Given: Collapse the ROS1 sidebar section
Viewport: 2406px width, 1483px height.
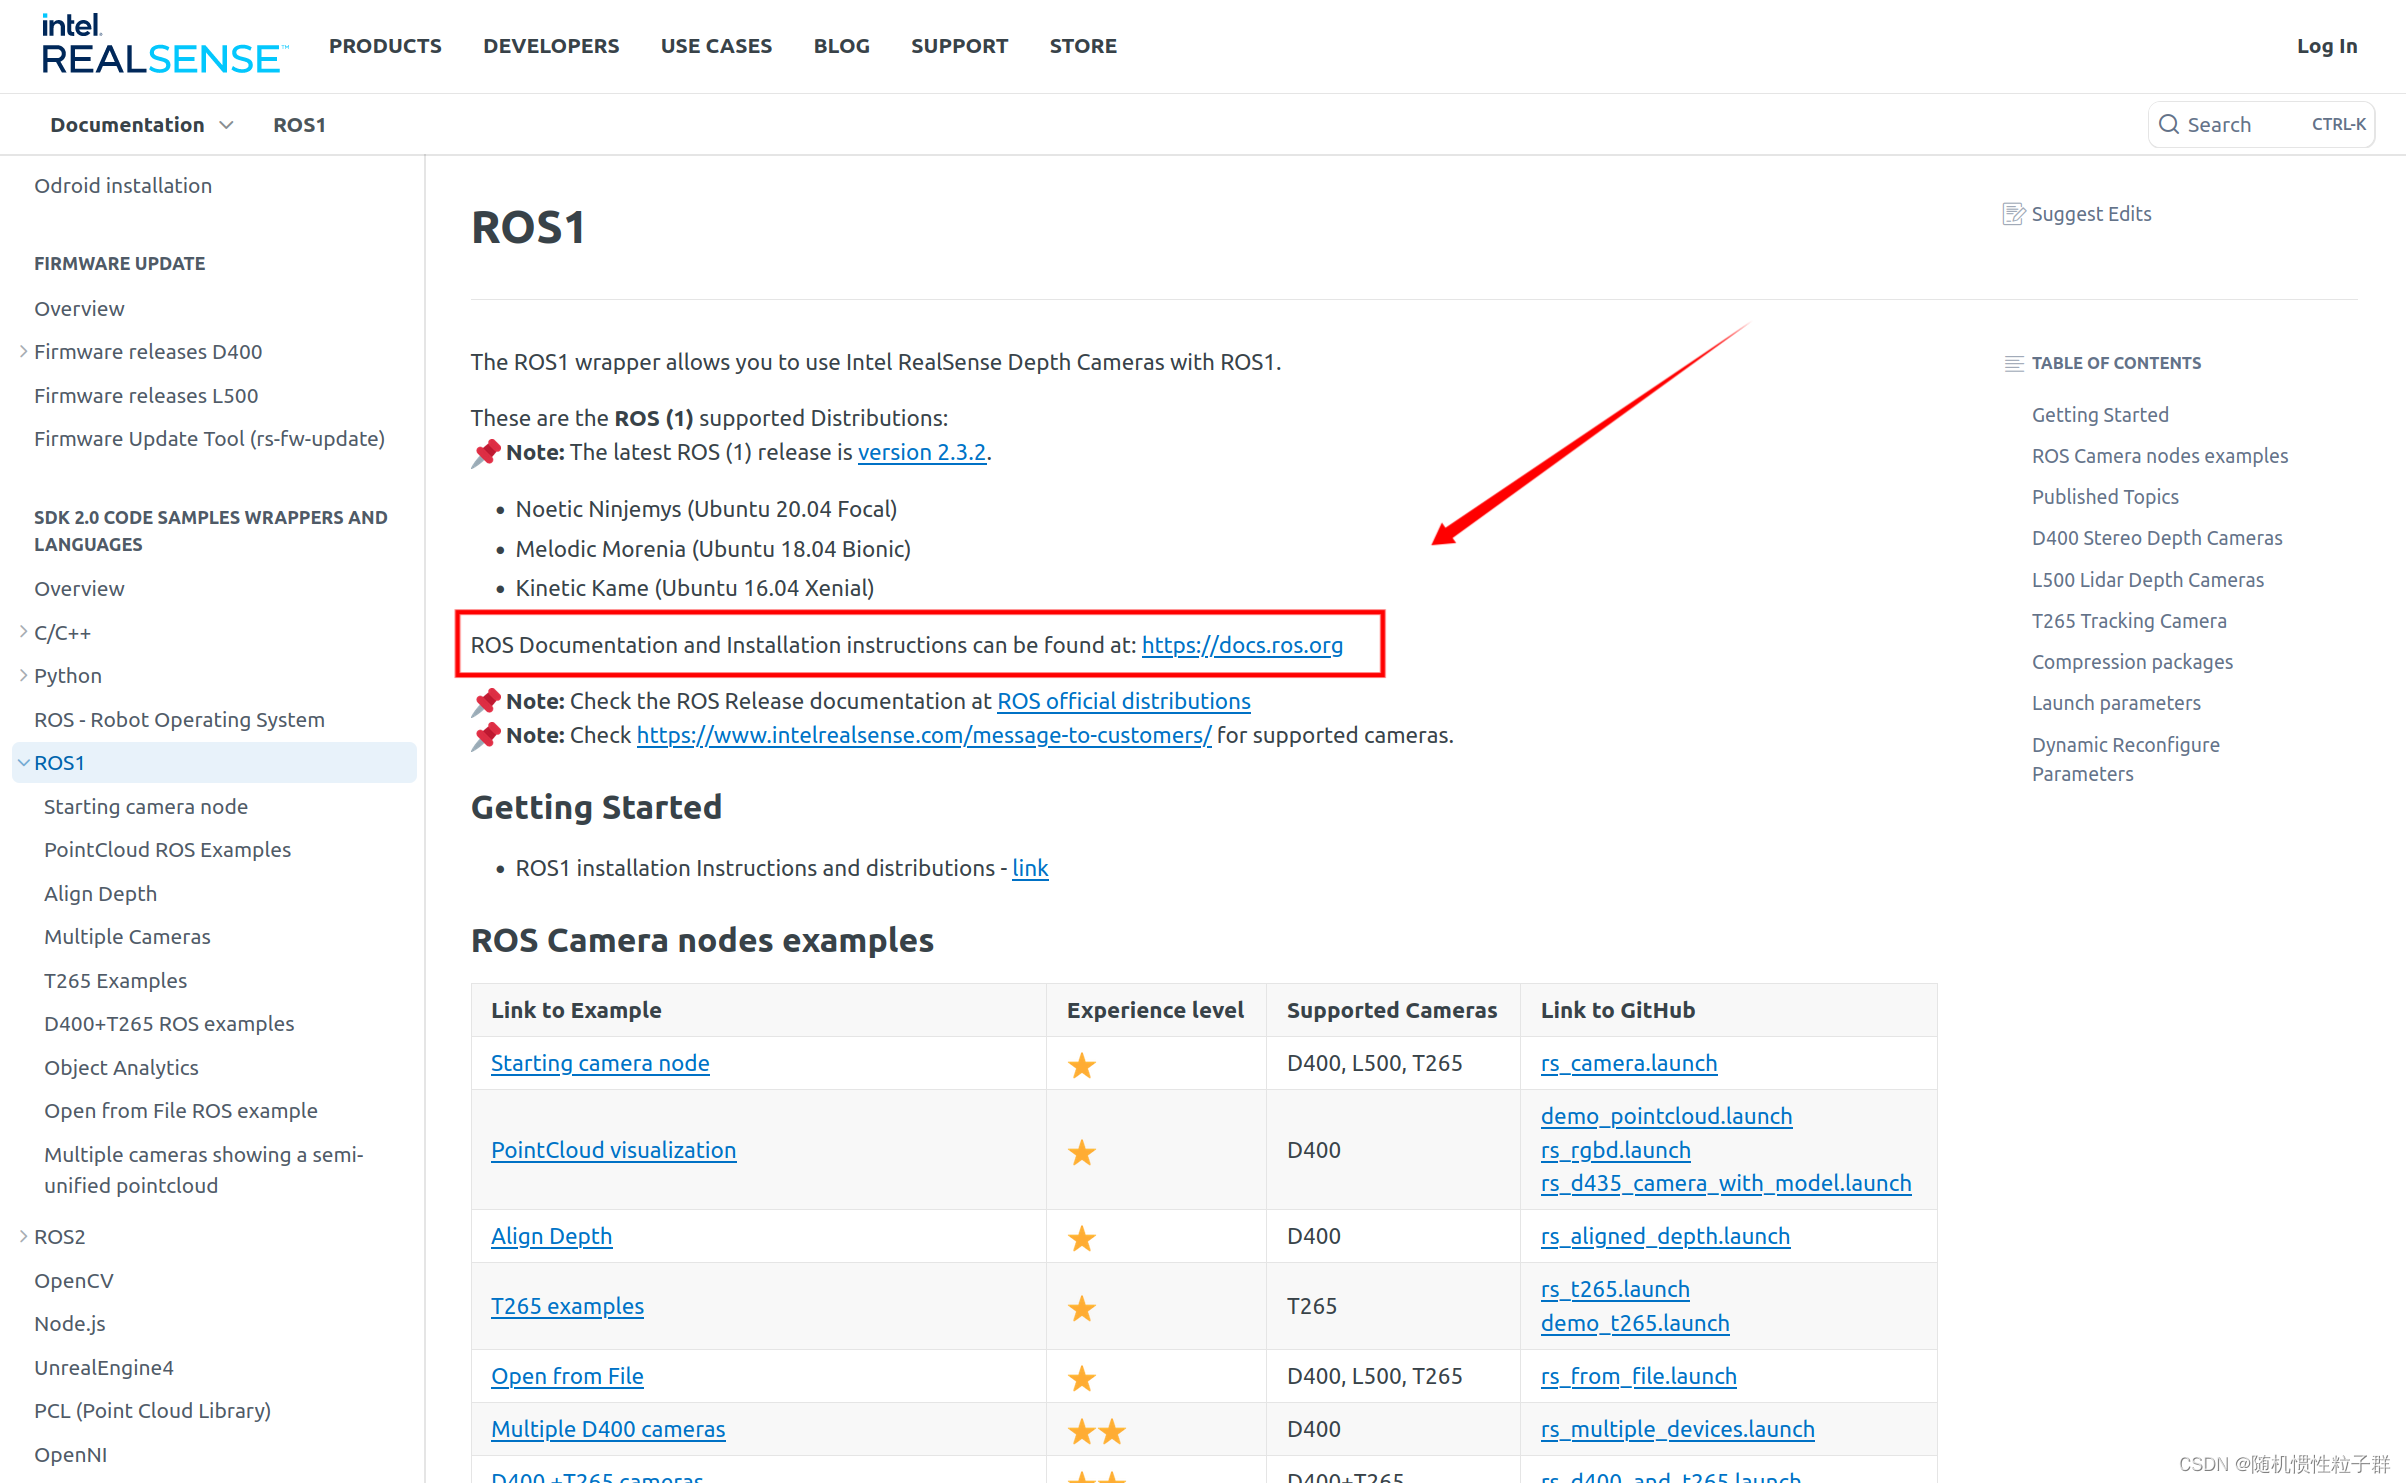Looking at the screenshot, I should (x=23, y=763).
